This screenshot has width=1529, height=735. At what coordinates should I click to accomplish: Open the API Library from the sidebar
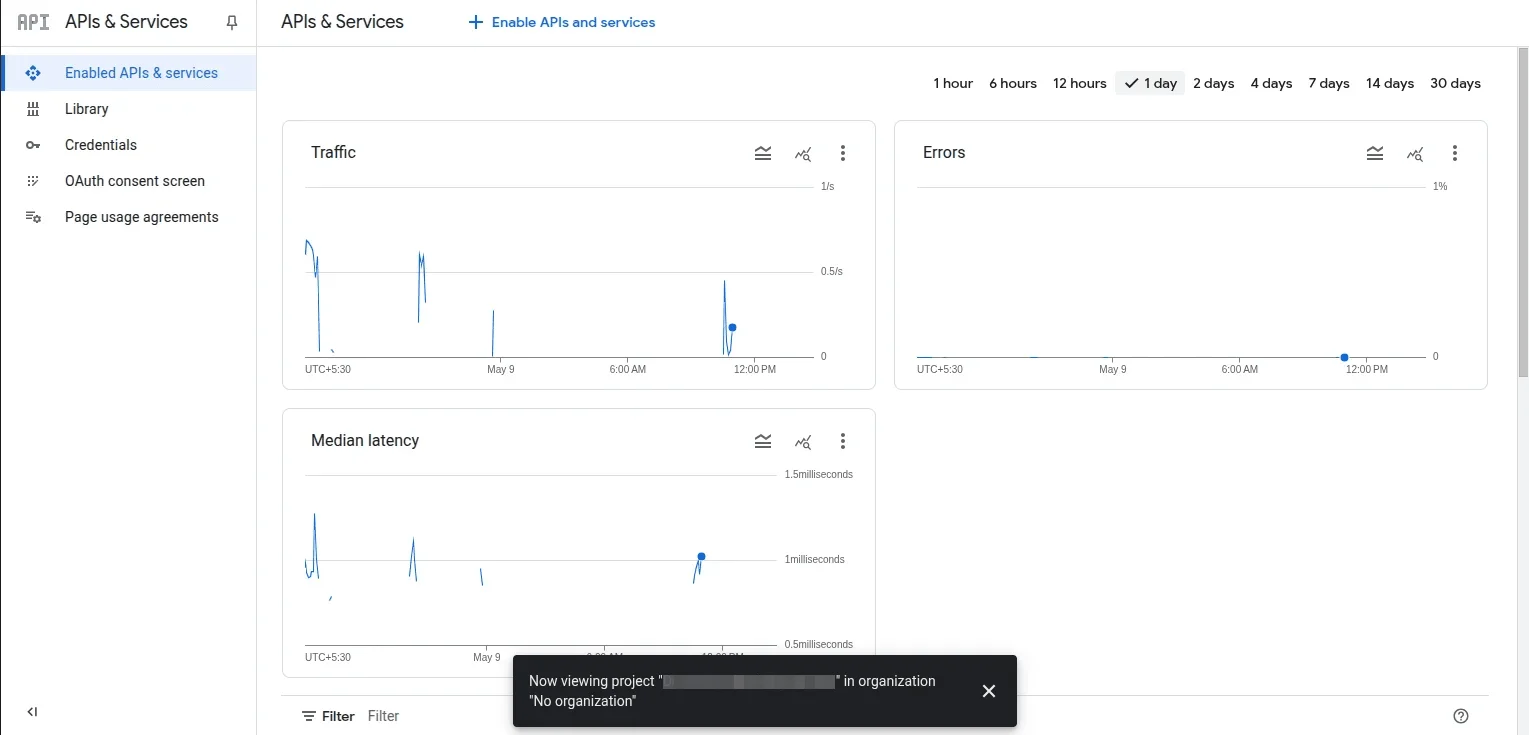click(86, 108)
